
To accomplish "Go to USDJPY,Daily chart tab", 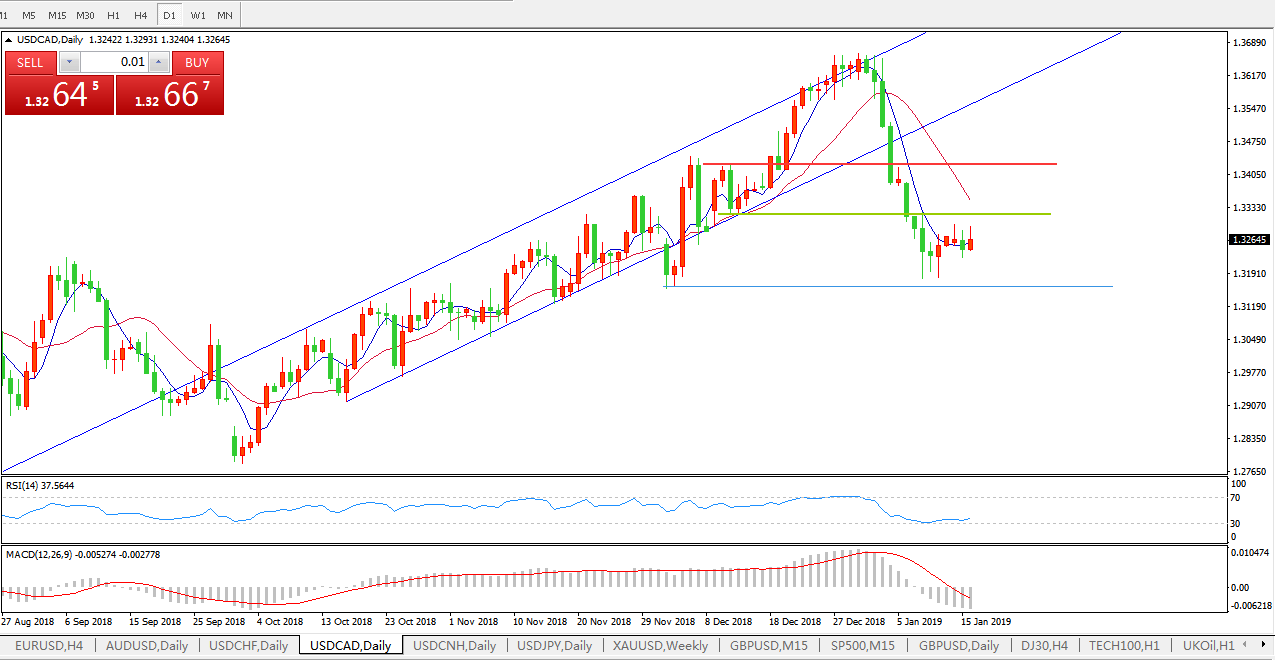I will pyautogui.click(x=554, y=645).
